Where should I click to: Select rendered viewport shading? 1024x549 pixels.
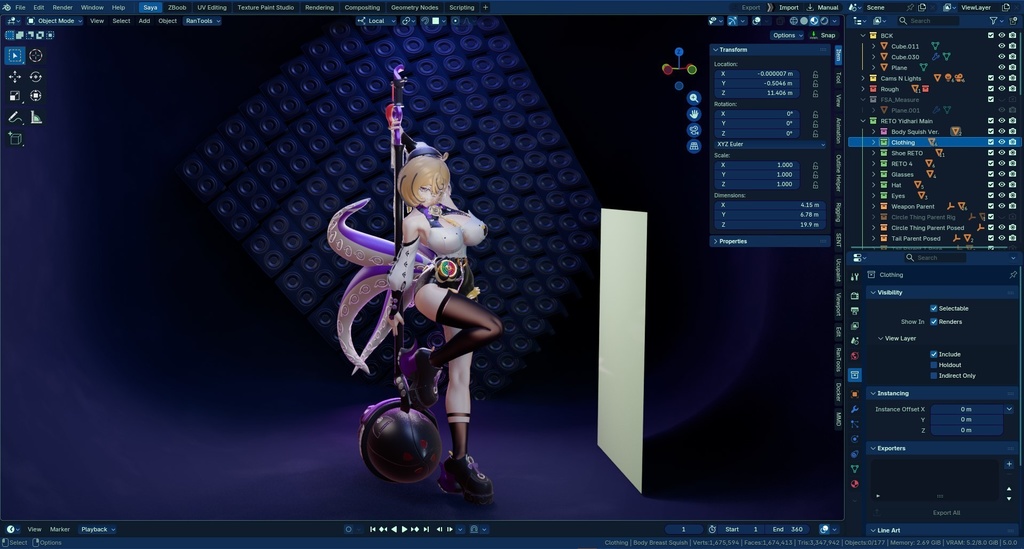(824, 21)
